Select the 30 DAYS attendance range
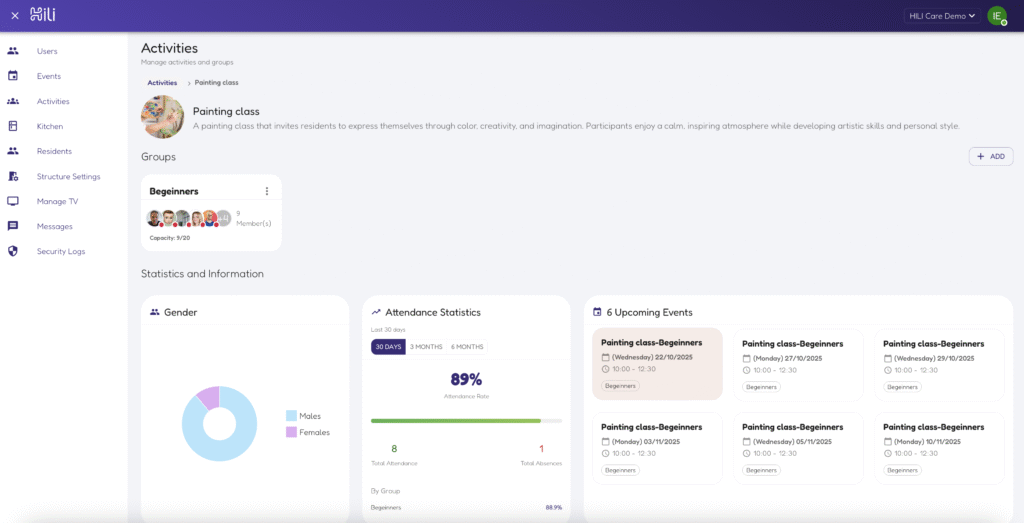The image size is (1024, 523). (388, 347)
